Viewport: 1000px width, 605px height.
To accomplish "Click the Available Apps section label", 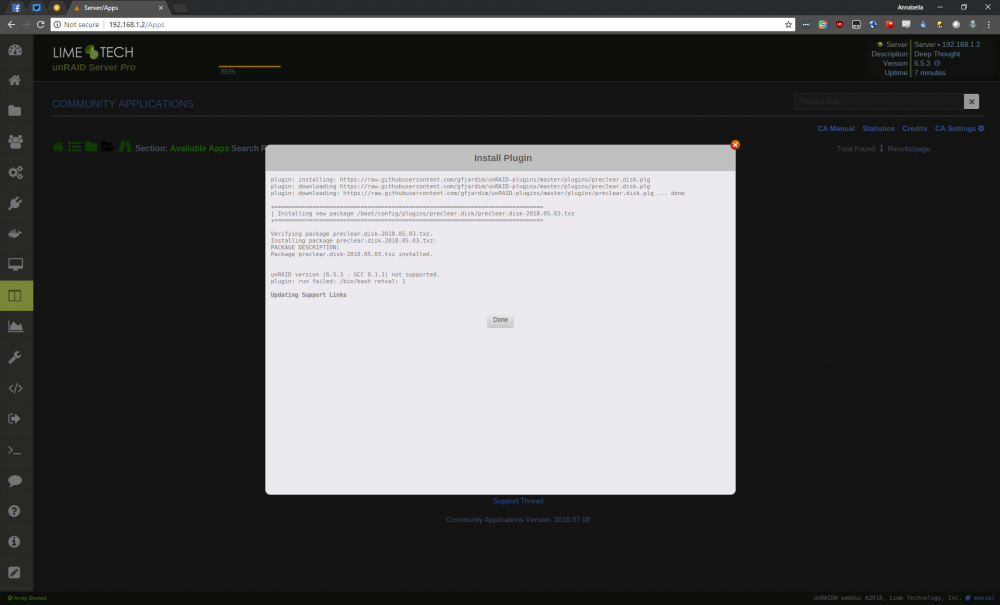I will [x=199, y=149].
